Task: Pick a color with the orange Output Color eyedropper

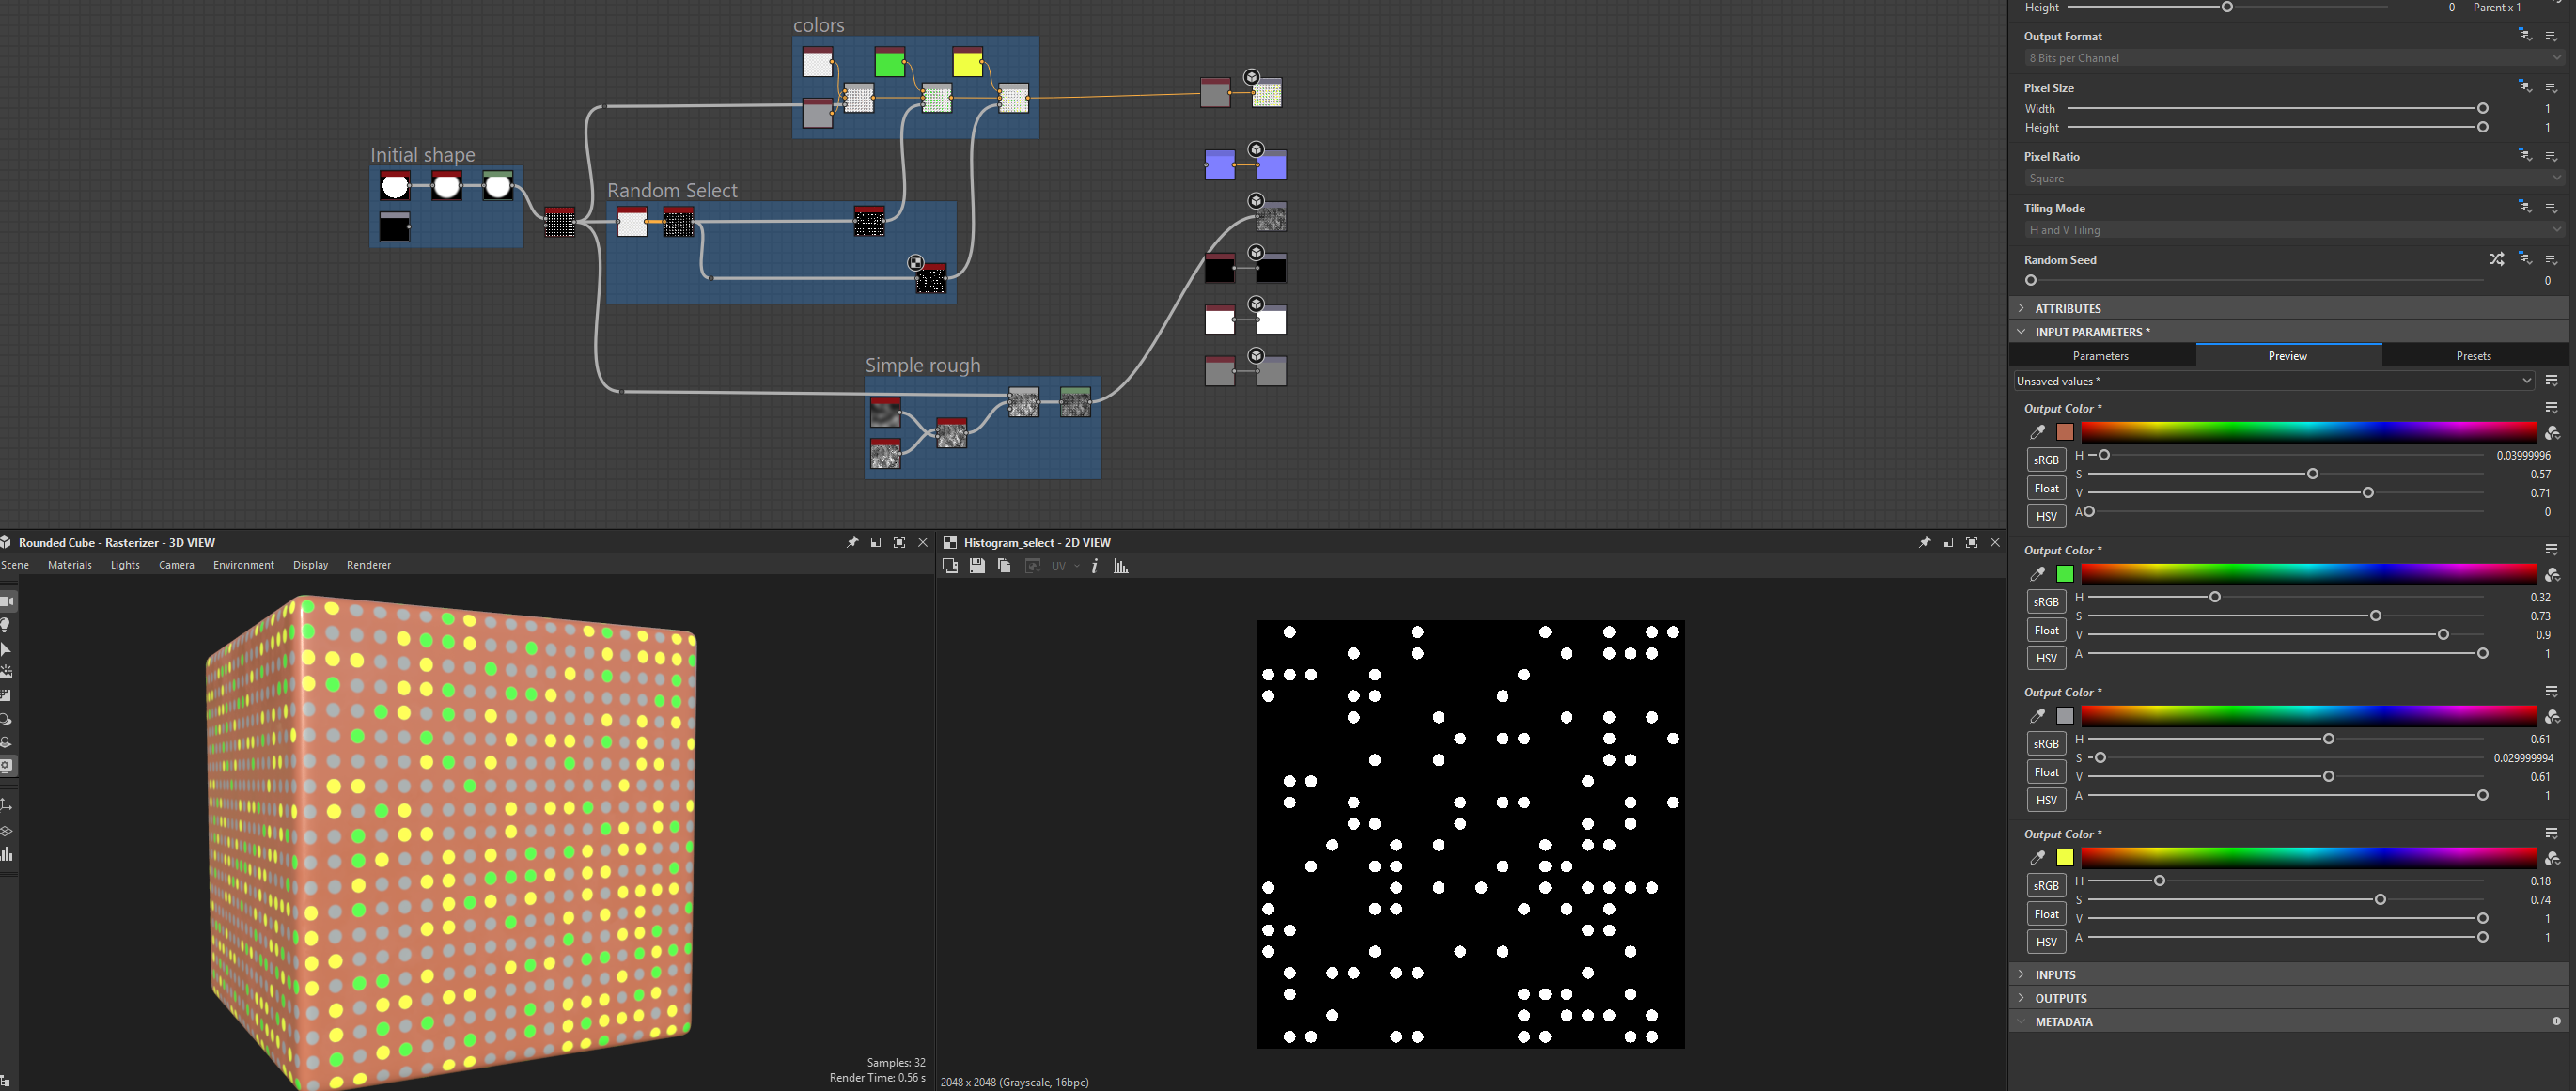Action: coord(2037,432)
